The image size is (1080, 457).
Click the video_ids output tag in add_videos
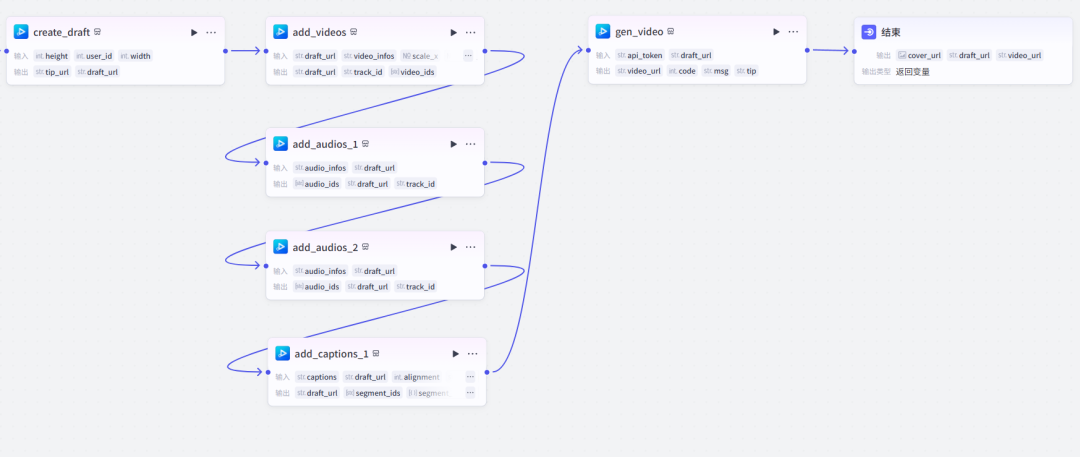412,72
